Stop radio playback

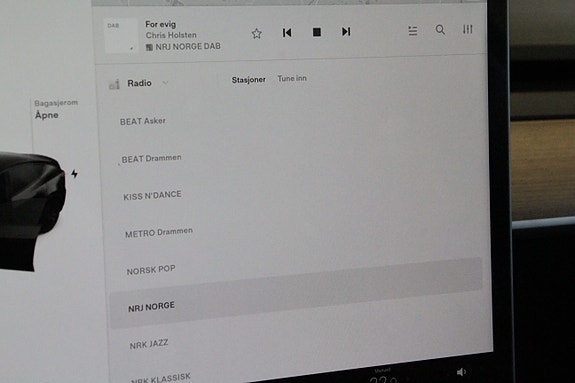pos(317,32)
